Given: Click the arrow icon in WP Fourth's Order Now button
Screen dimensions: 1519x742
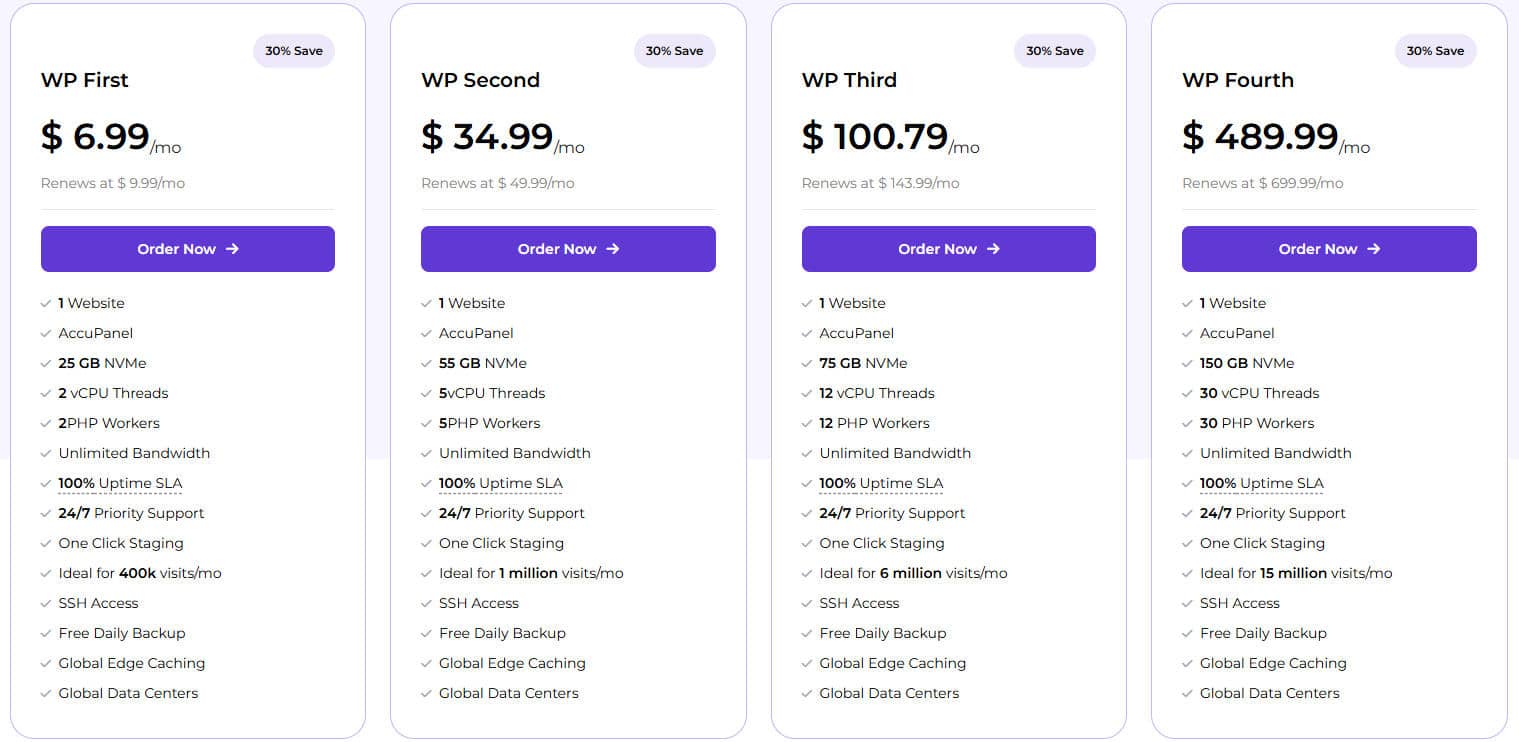Looking at the screenshot, I should coord(1376,249).
